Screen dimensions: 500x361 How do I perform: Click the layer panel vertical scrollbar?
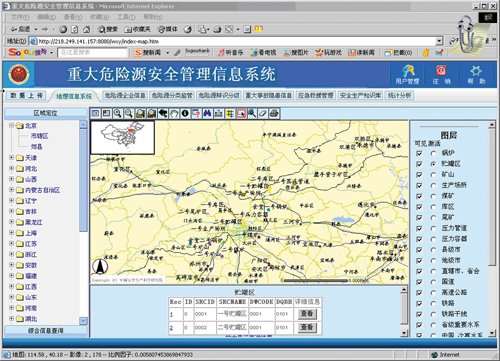(492, 229)
